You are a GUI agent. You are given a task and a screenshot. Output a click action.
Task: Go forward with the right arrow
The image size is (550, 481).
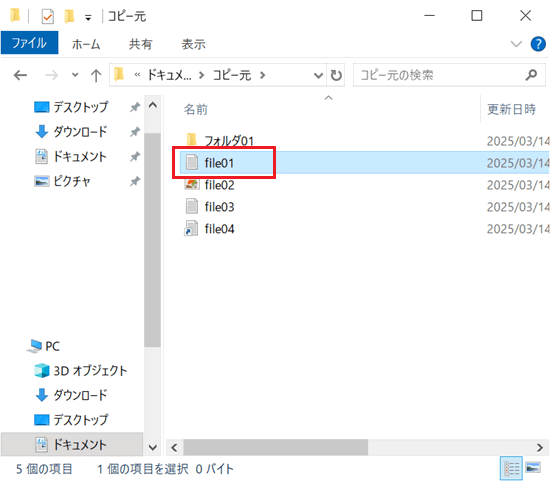coord(52,75)
